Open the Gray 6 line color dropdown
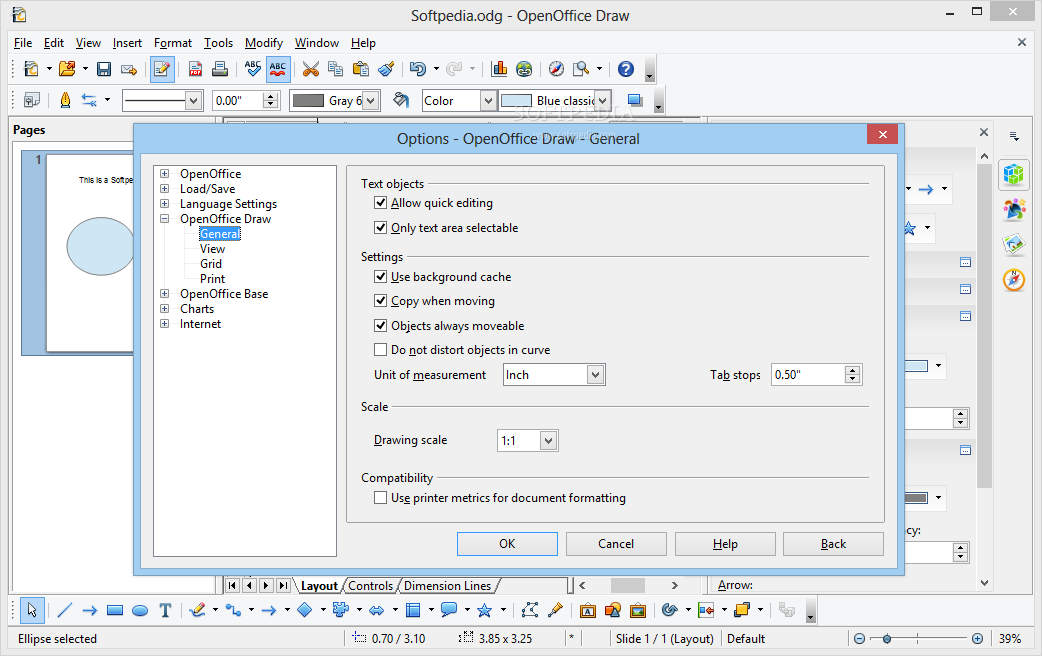This screenshot has width=1042, height=656. pyautogui.click(x=371, y=100)
